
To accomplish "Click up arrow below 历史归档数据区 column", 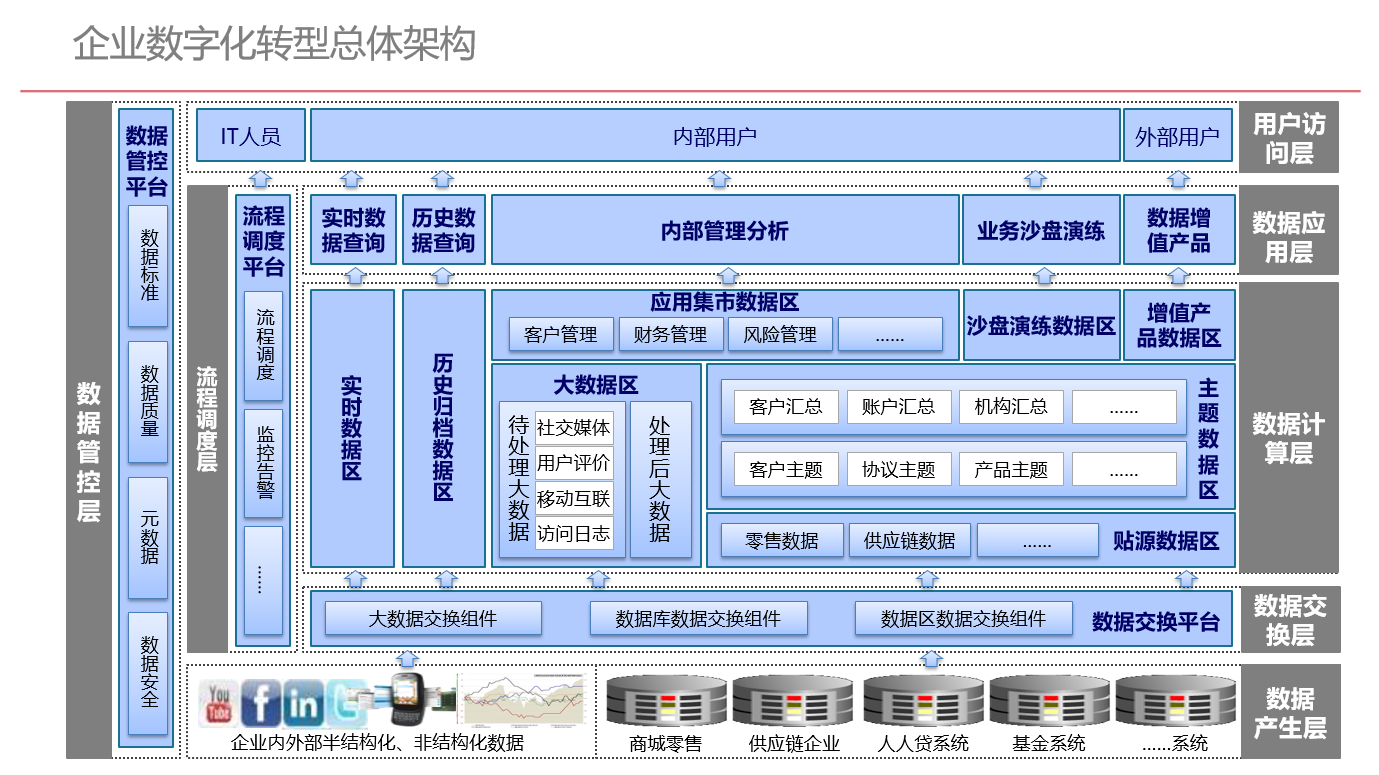I will (447, 578).
